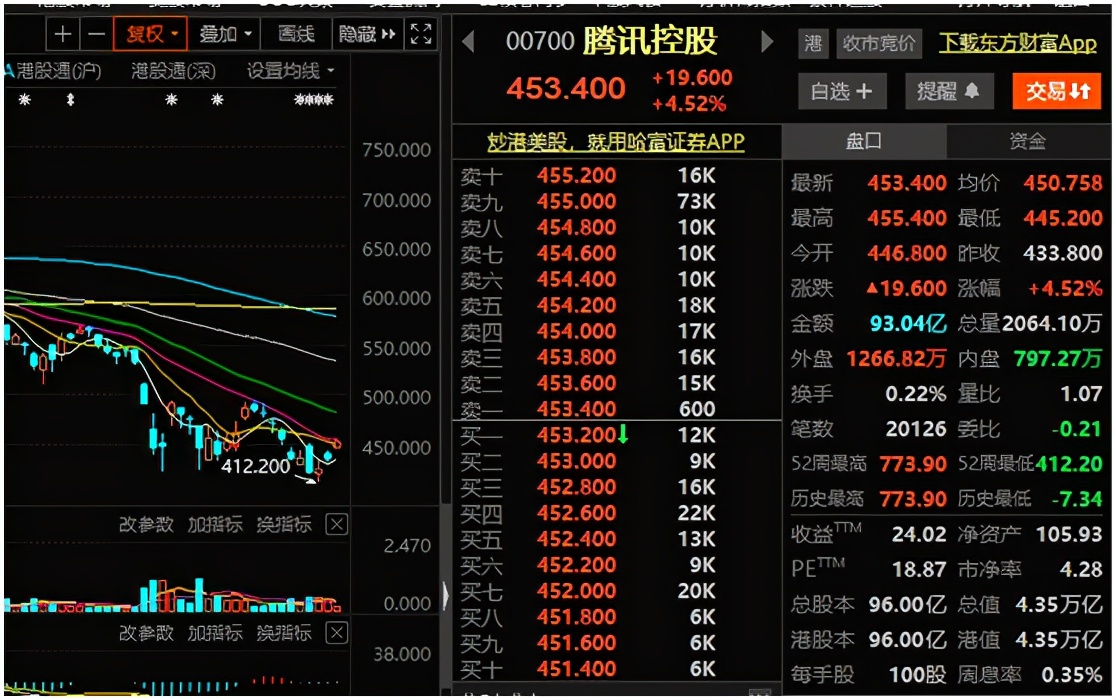Image resolution: width=1116 pixels, height=700 pixels.
Task: Click the panel splitter collapse arrow handle
Action: click(445, 597)
